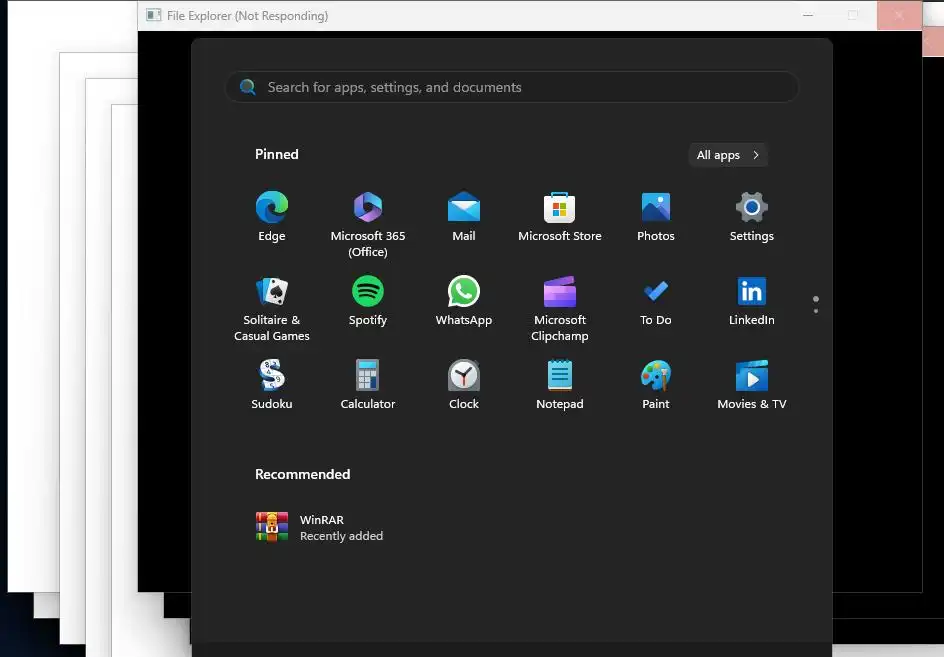Click the Start menu search field

pos(512,87)
